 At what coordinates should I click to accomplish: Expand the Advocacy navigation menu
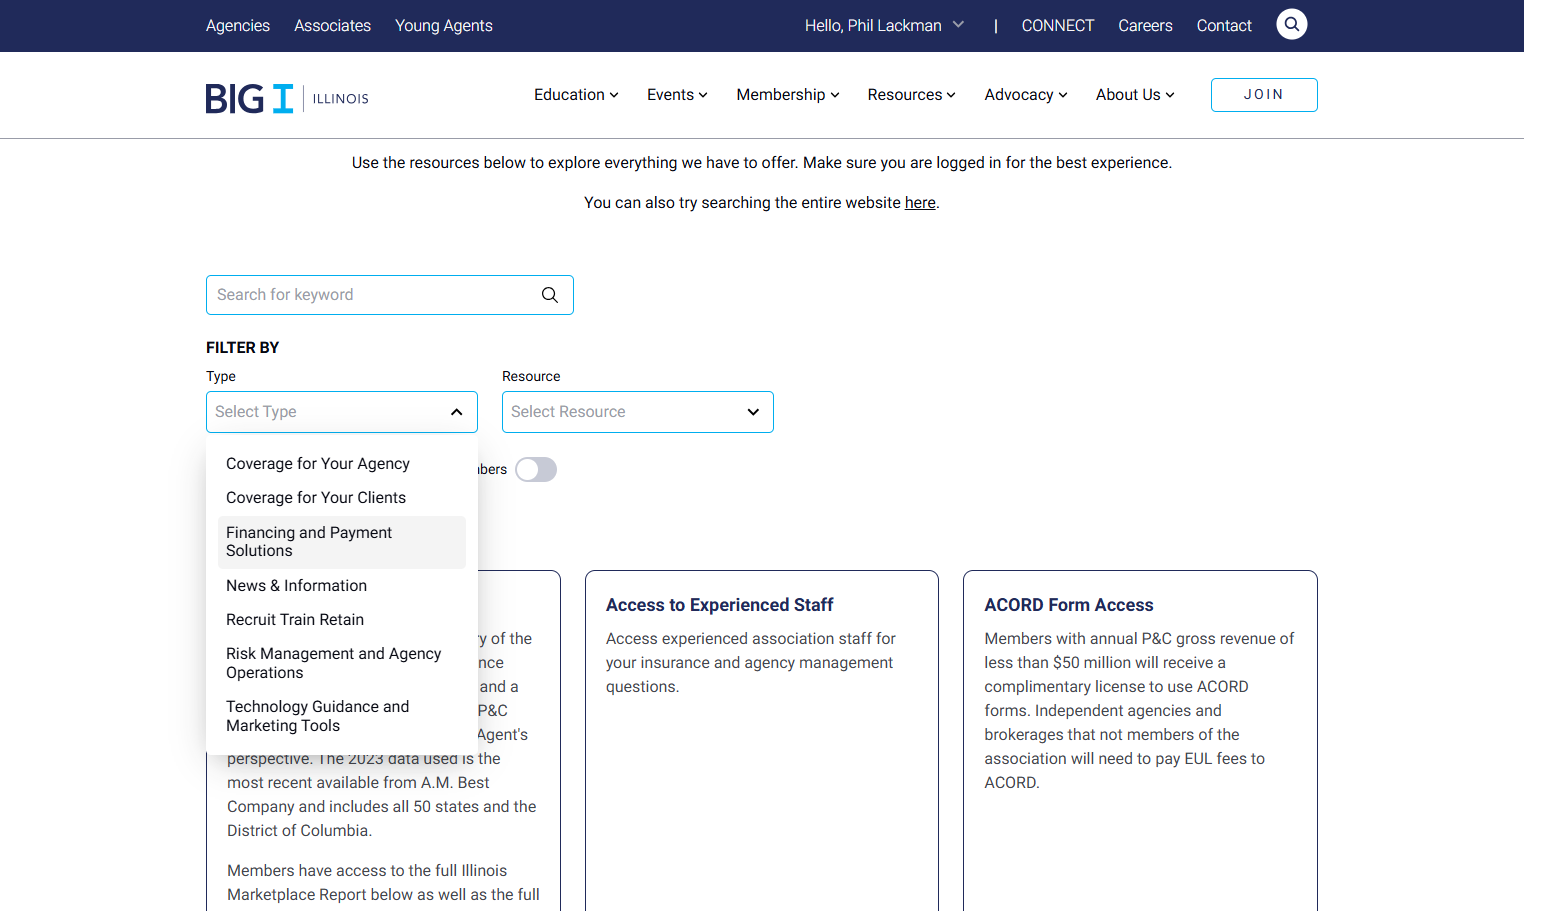tap(1026, 95)
